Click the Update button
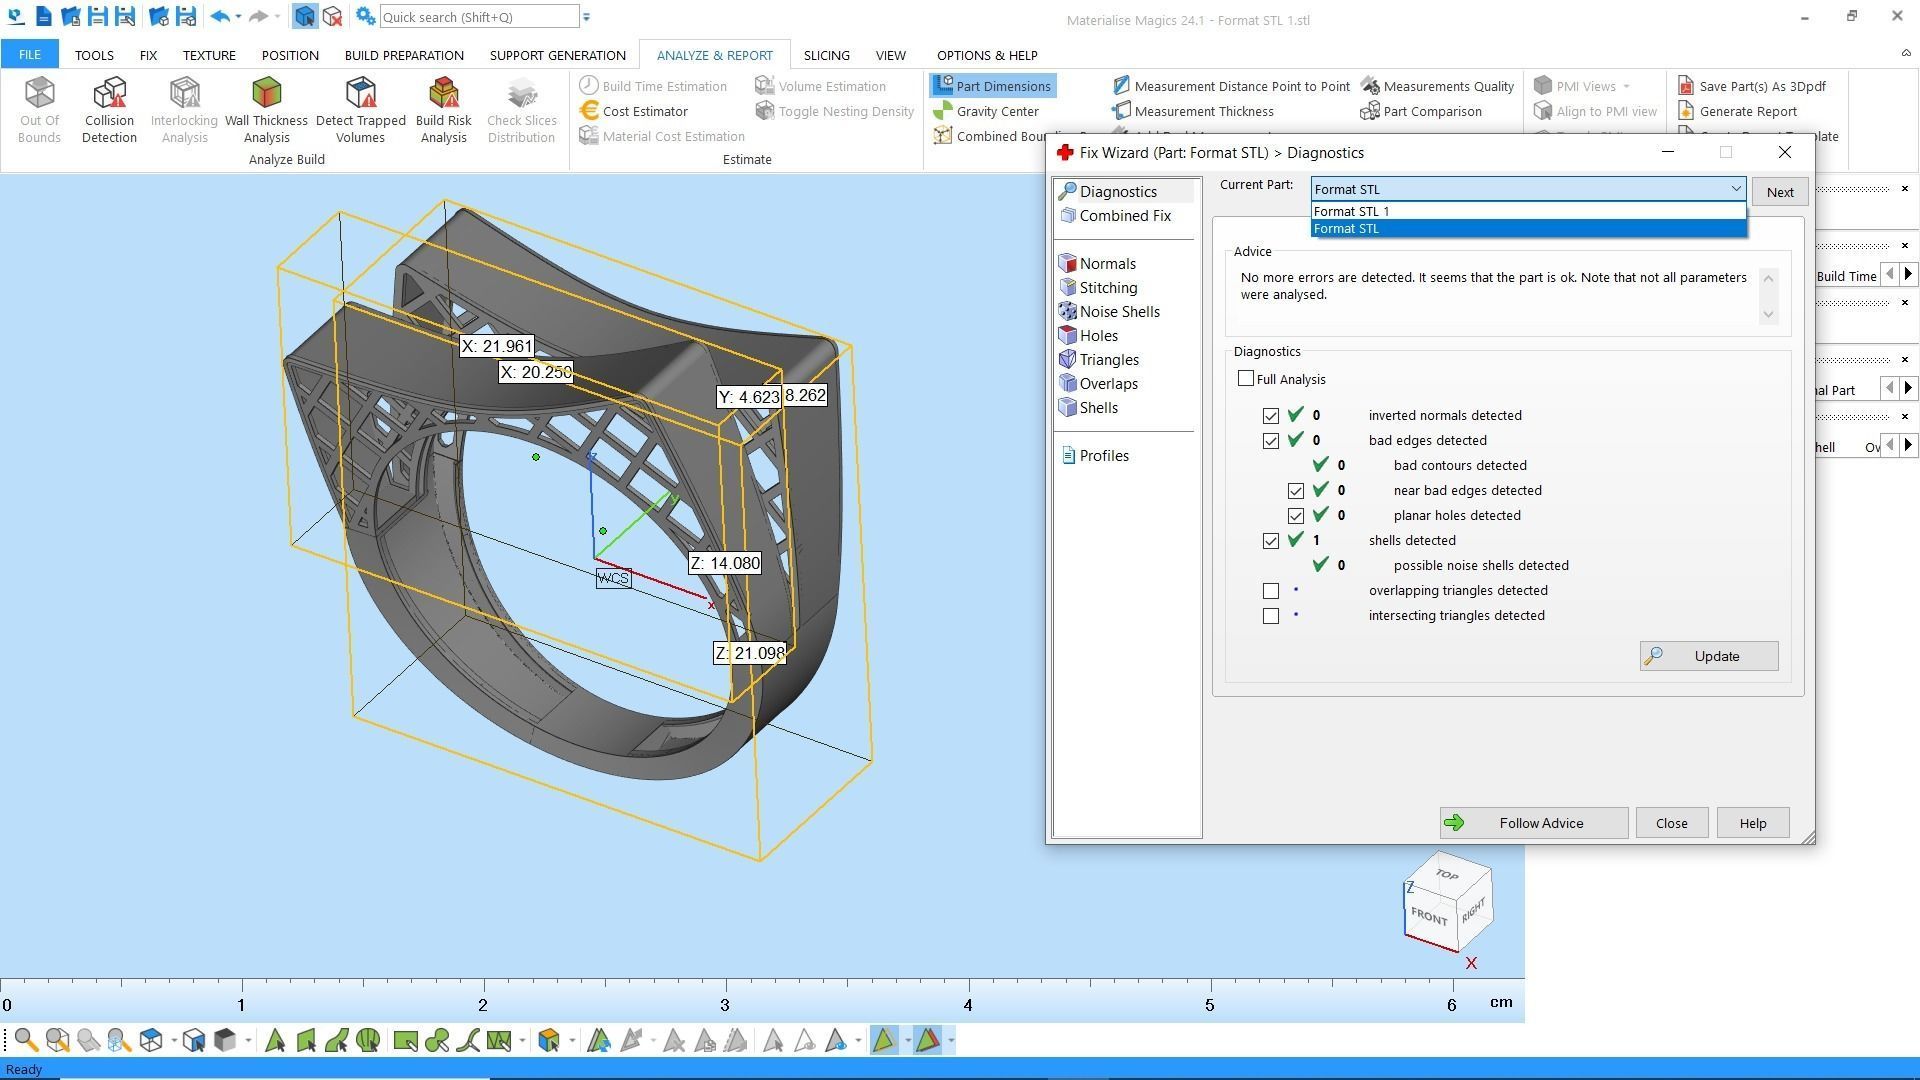The image size is (1920, 1080). [1709, 656]
